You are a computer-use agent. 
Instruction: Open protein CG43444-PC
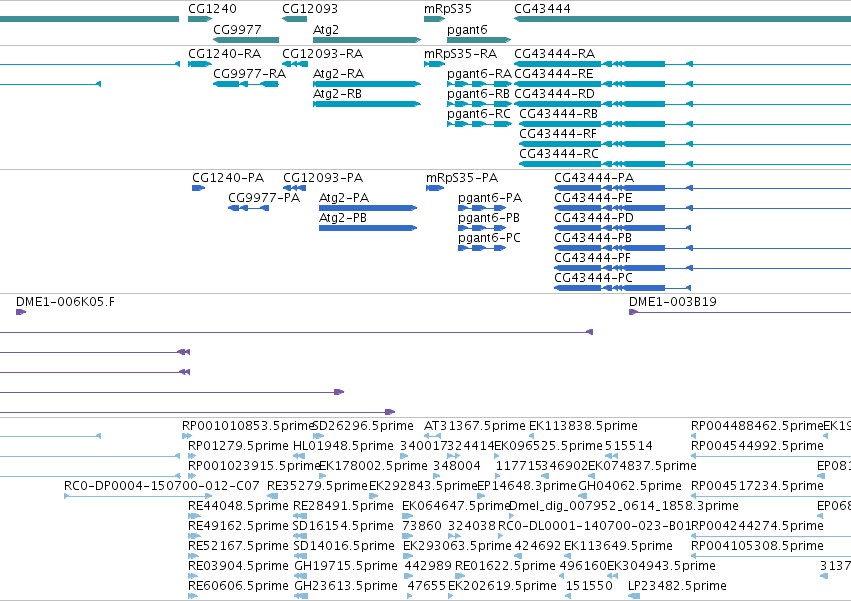(623, 289)
